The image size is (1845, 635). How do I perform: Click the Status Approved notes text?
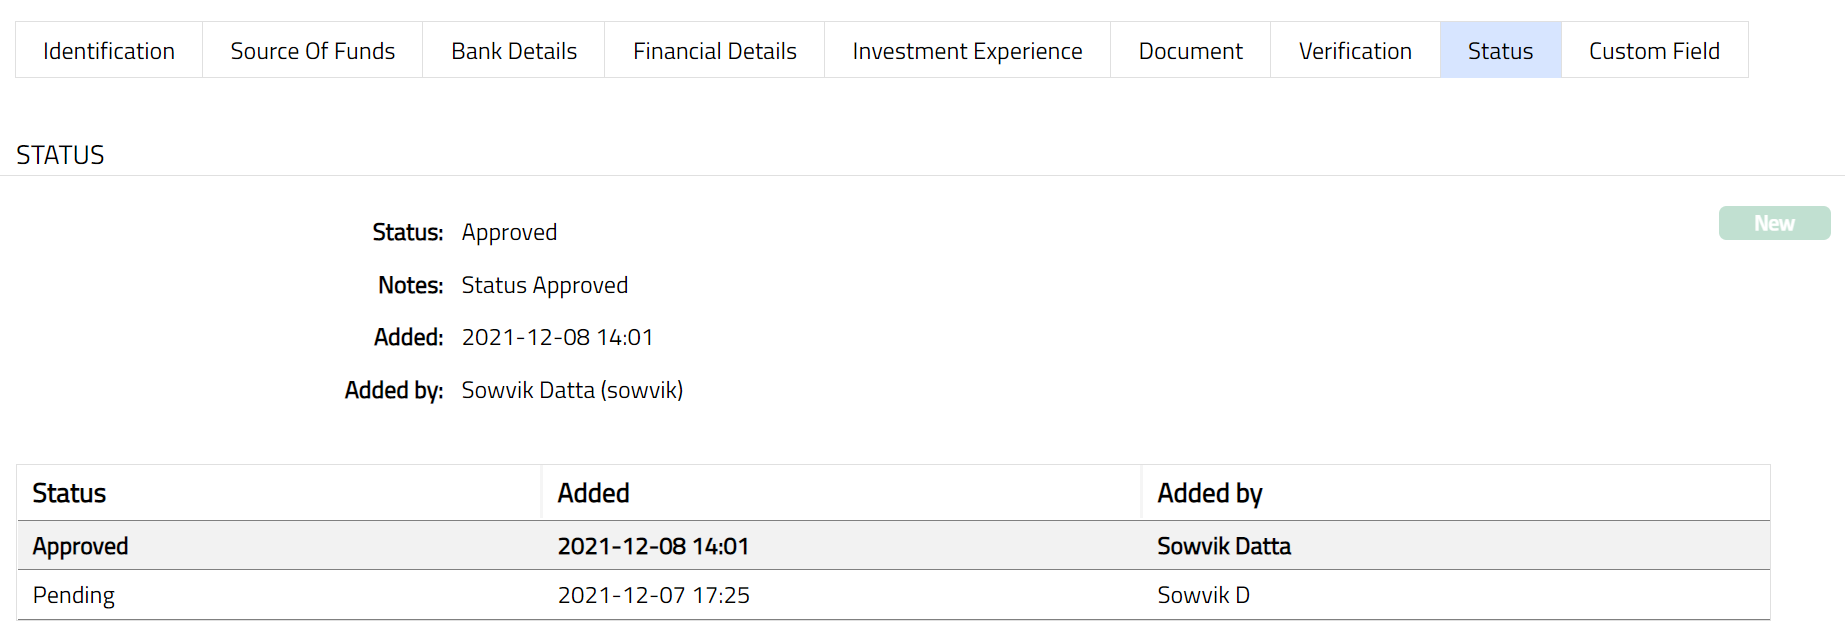coord(544,285)
